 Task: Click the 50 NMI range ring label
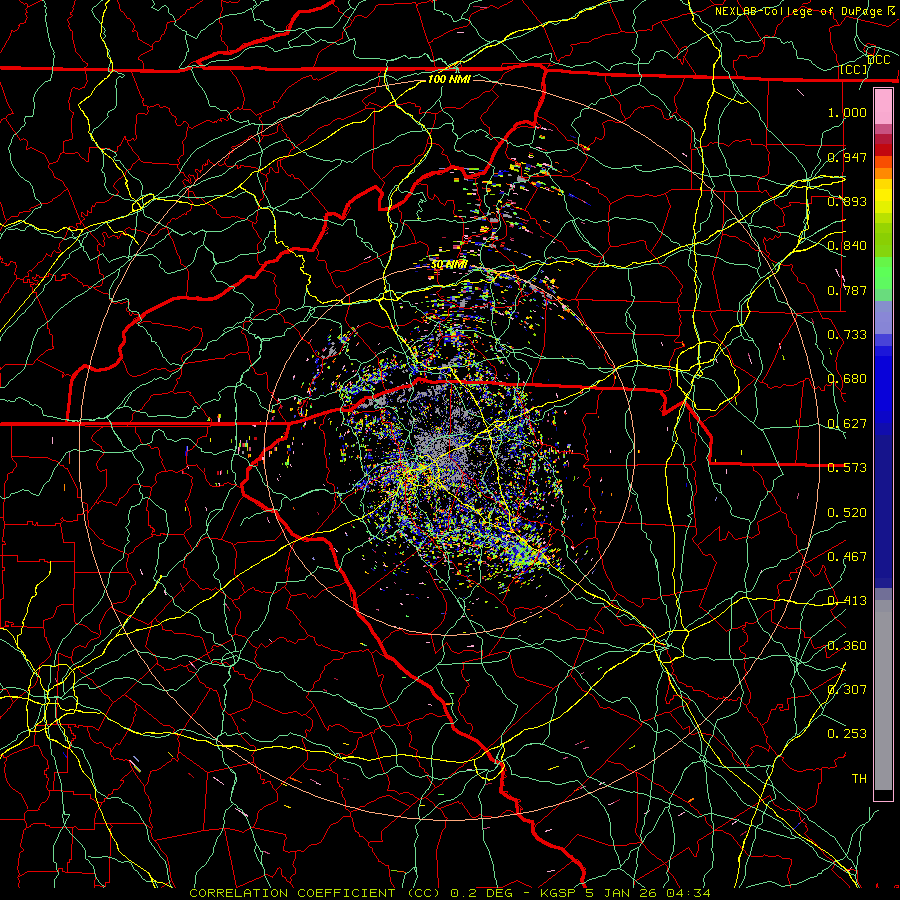[x=449, y=265]
